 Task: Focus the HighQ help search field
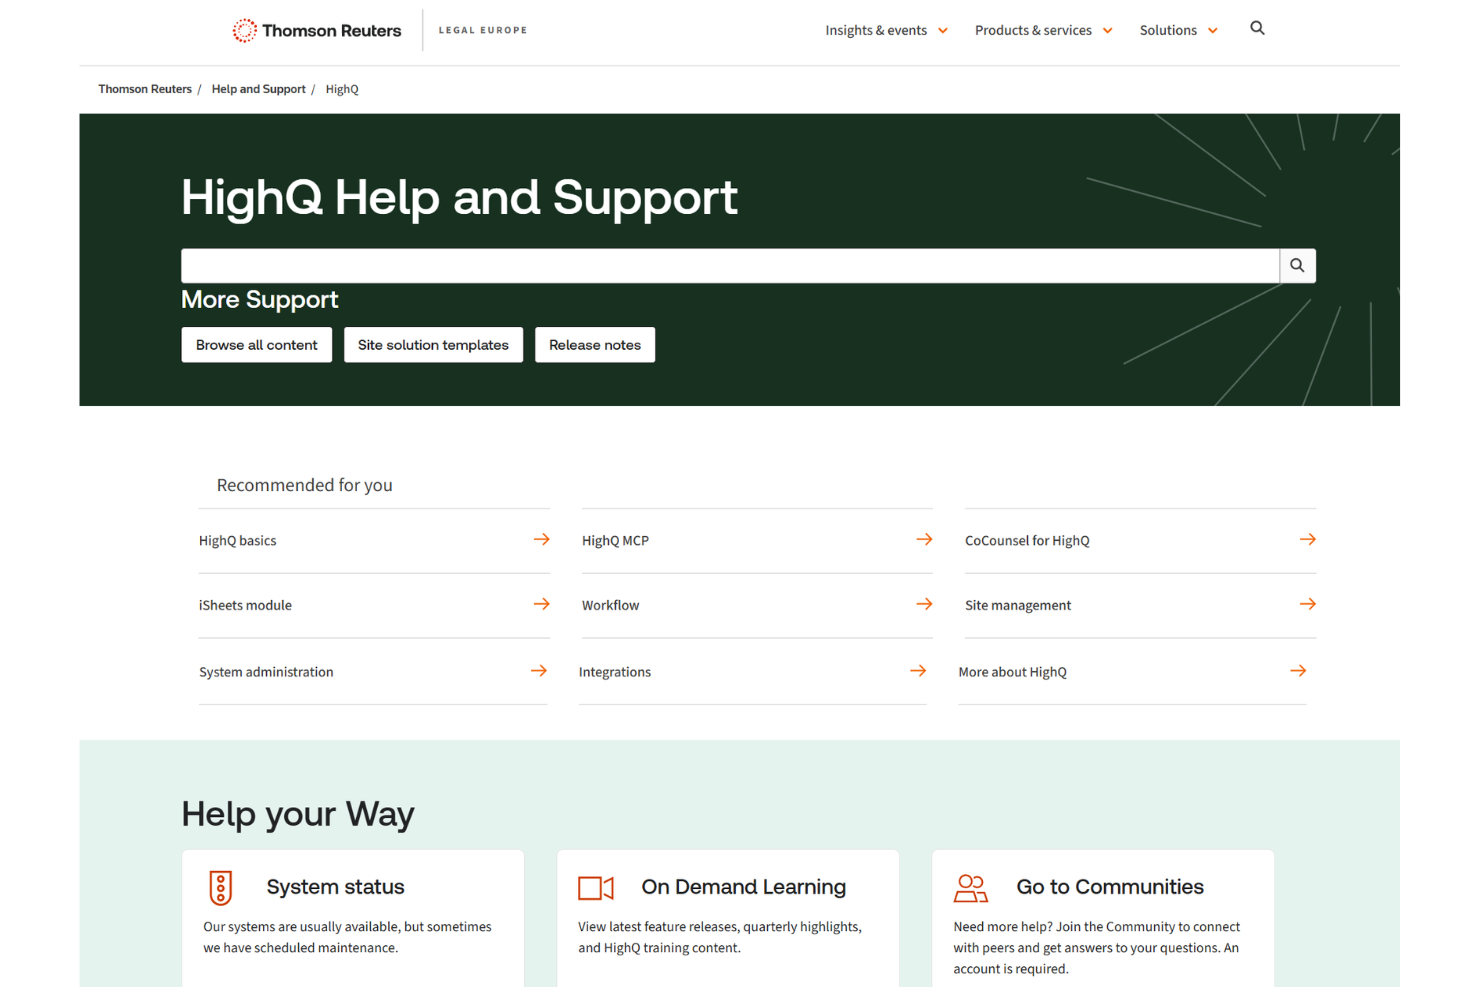point(730,266)
